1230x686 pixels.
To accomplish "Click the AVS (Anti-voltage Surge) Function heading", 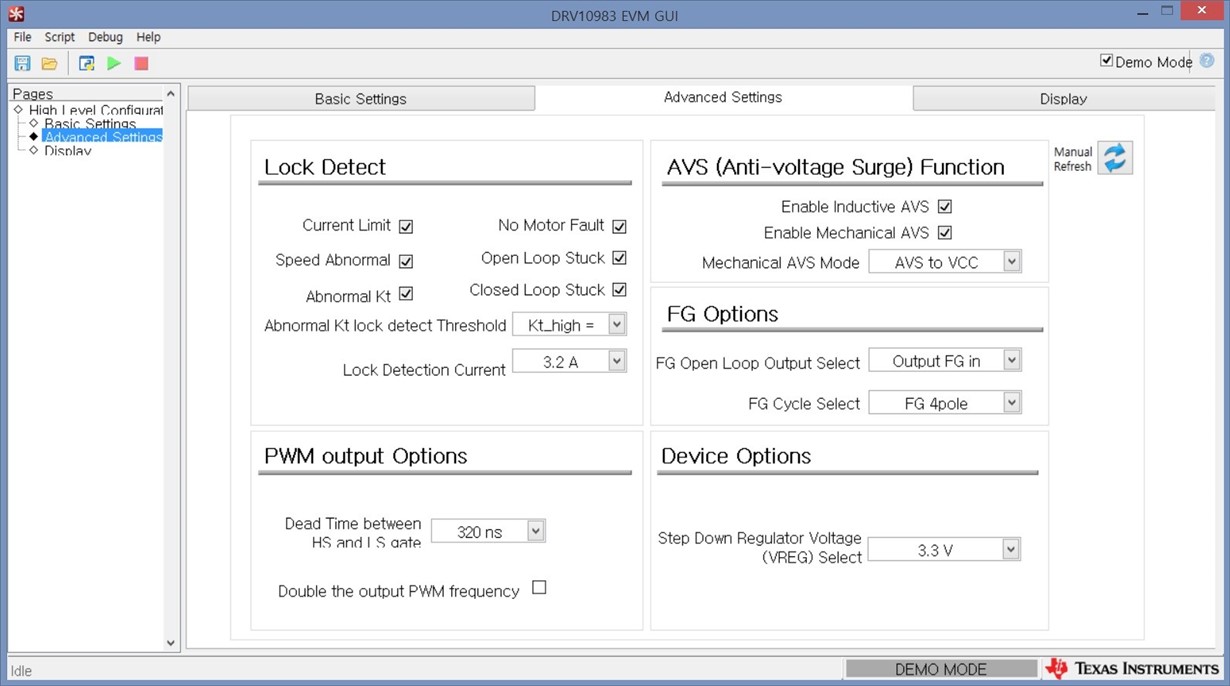I will [x=836, y=167].
